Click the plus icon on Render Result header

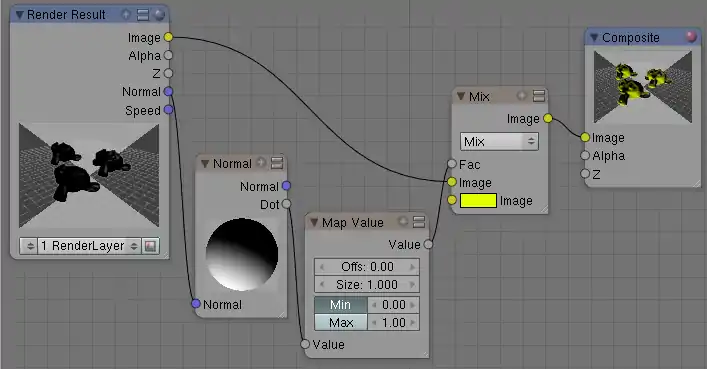(x=126, y=15)
